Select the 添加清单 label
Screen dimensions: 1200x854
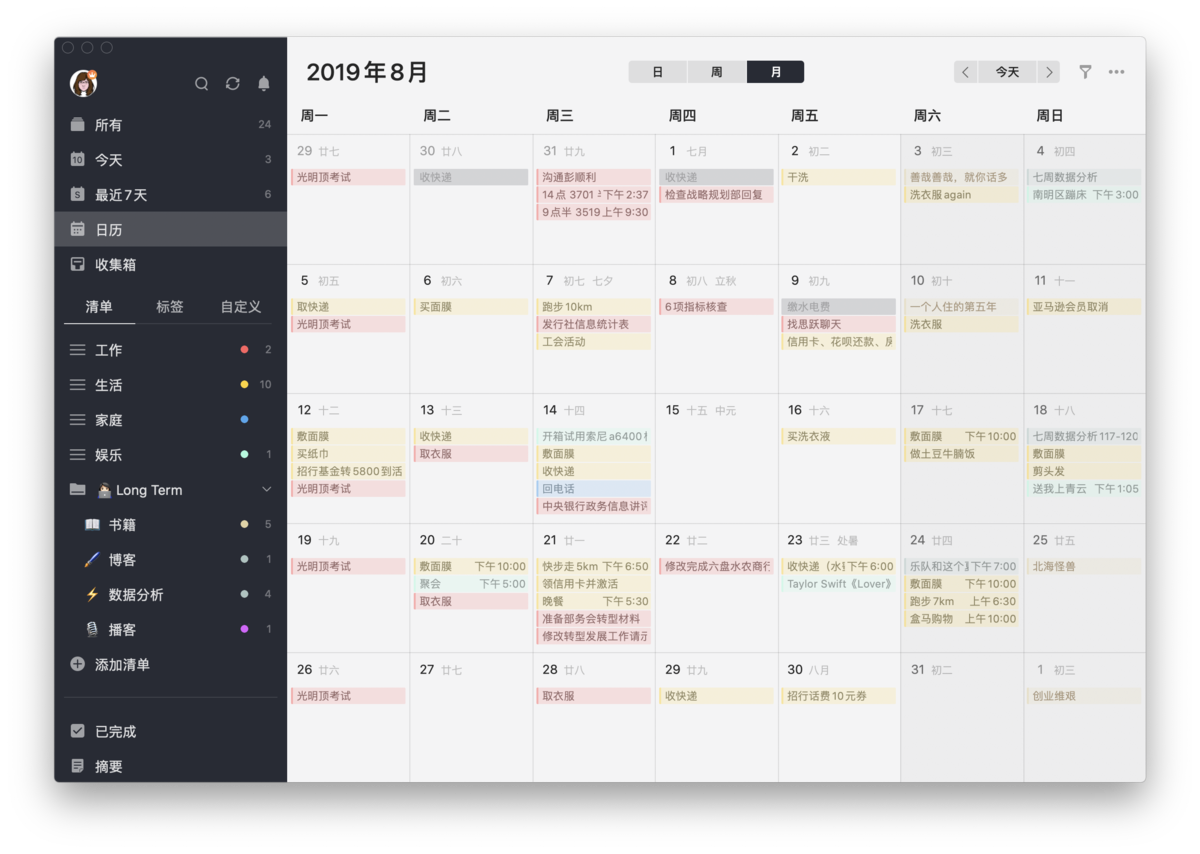pos(122,665)
